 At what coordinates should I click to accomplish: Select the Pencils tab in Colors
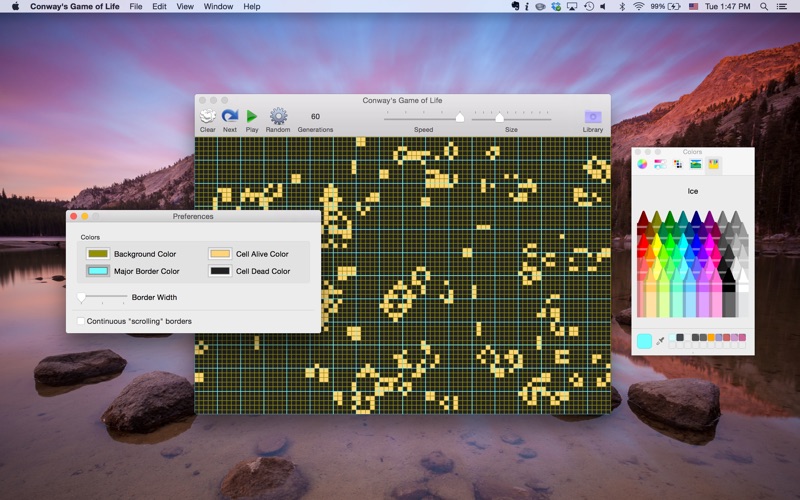(713, 164)
